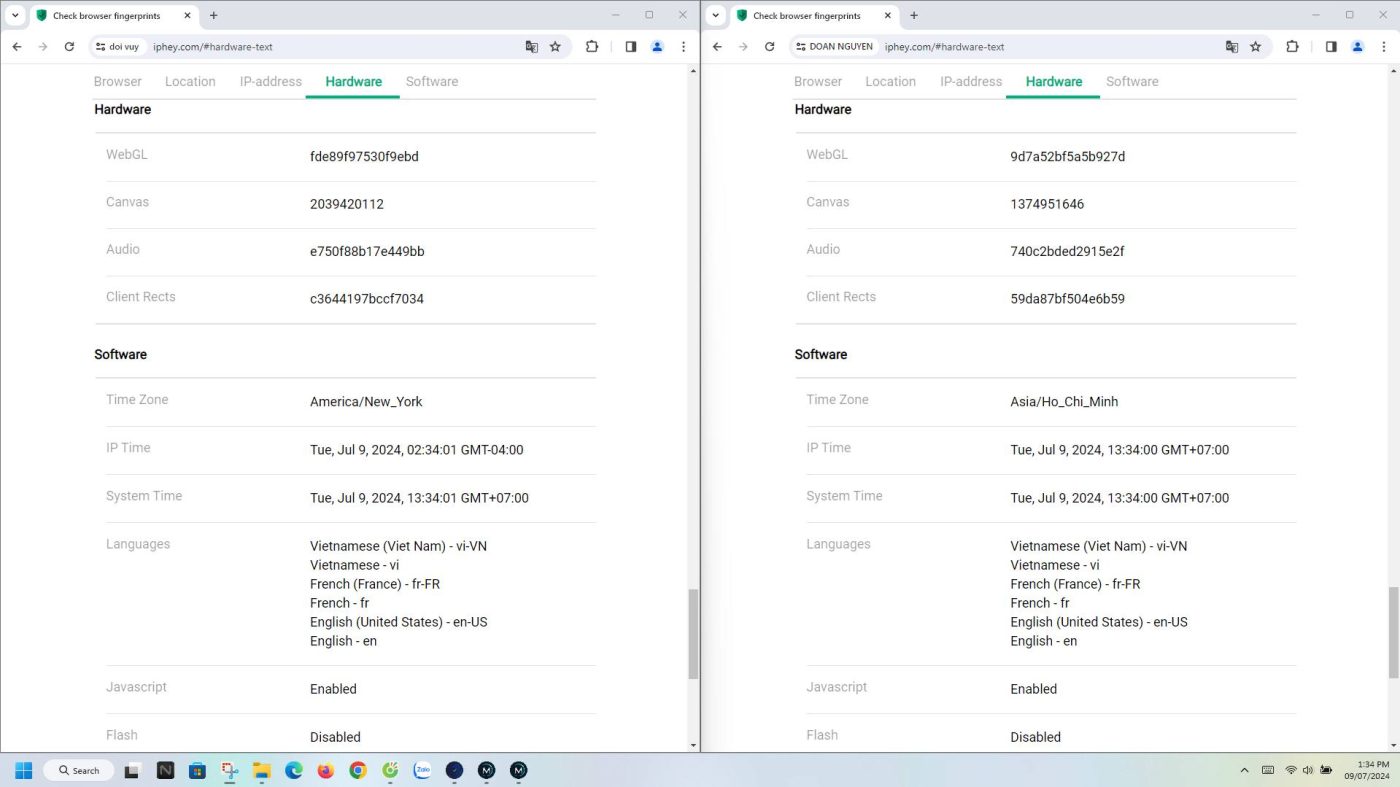The width and height of the screenshot is (1400, 787).
Task: Click Client Rects value 'c3644197bccf7034' in left window
Action: coord(367,299)
